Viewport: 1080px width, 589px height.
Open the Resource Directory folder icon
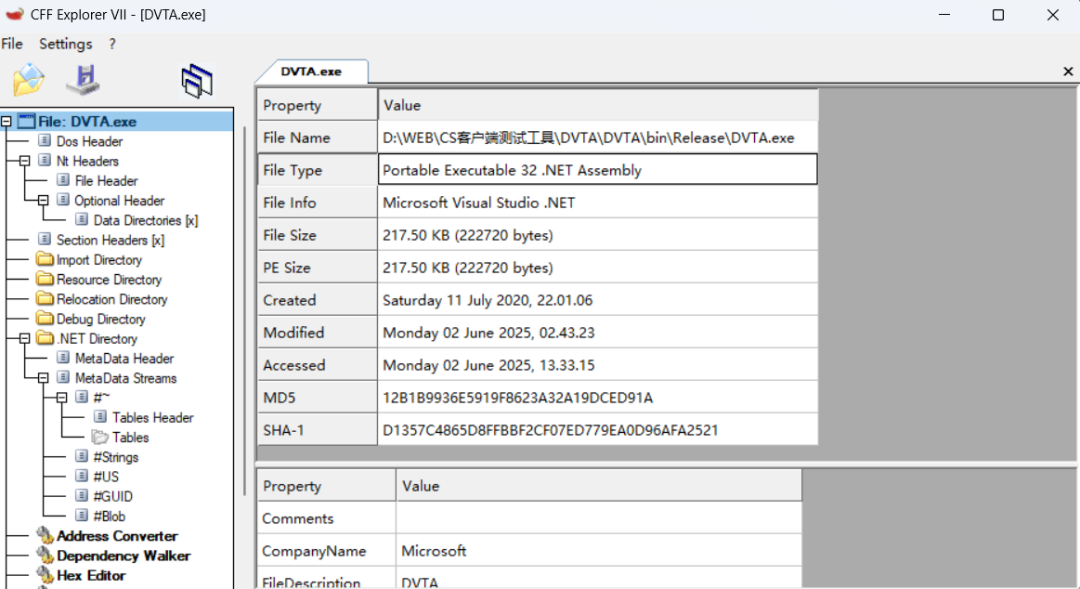pos(45,279)
